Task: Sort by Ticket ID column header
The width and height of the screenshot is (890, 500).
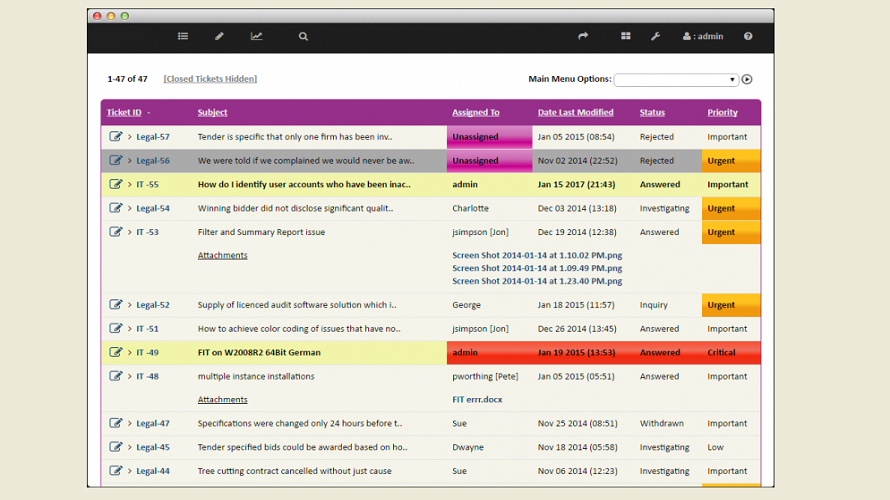Action: [124, 112]
